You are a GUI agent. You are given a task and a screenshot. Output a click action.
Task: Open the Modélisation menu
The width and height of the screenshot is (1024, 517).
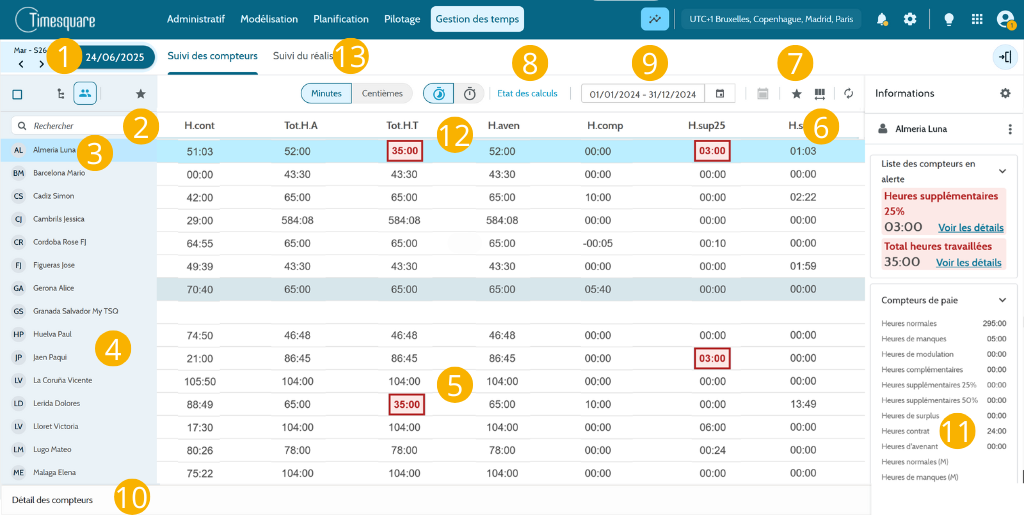269,19
